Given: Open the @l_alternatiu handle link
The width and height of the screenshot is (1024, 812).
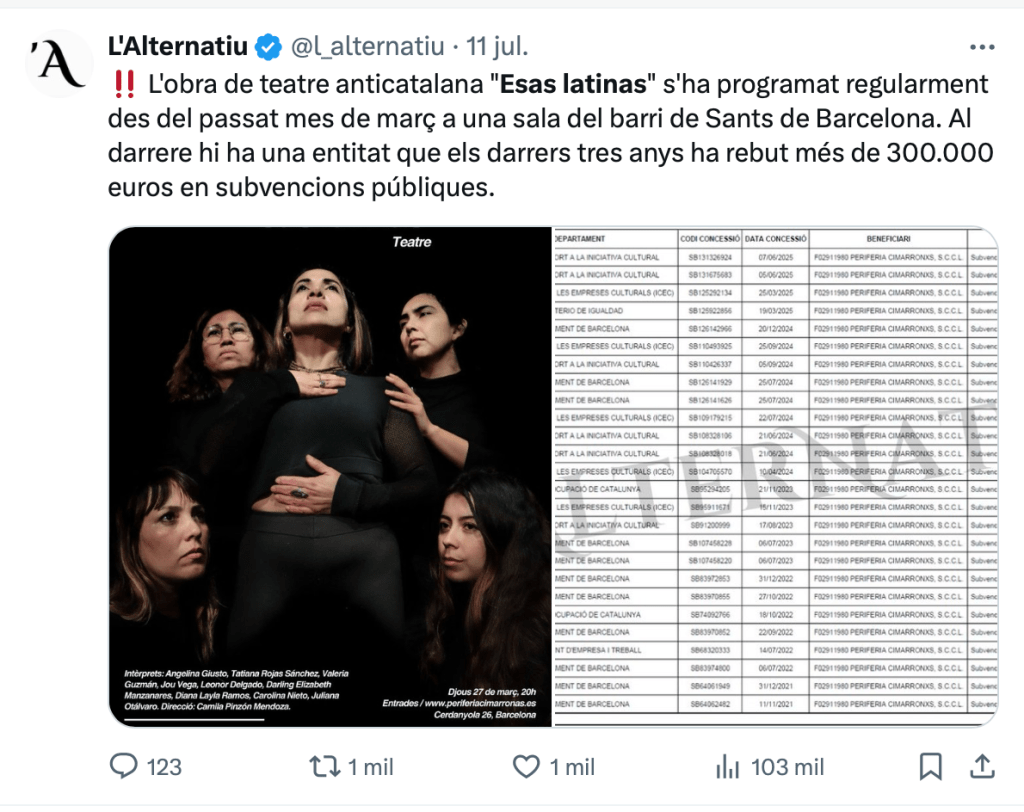Looking at the screenshot, I should point(368,47).
